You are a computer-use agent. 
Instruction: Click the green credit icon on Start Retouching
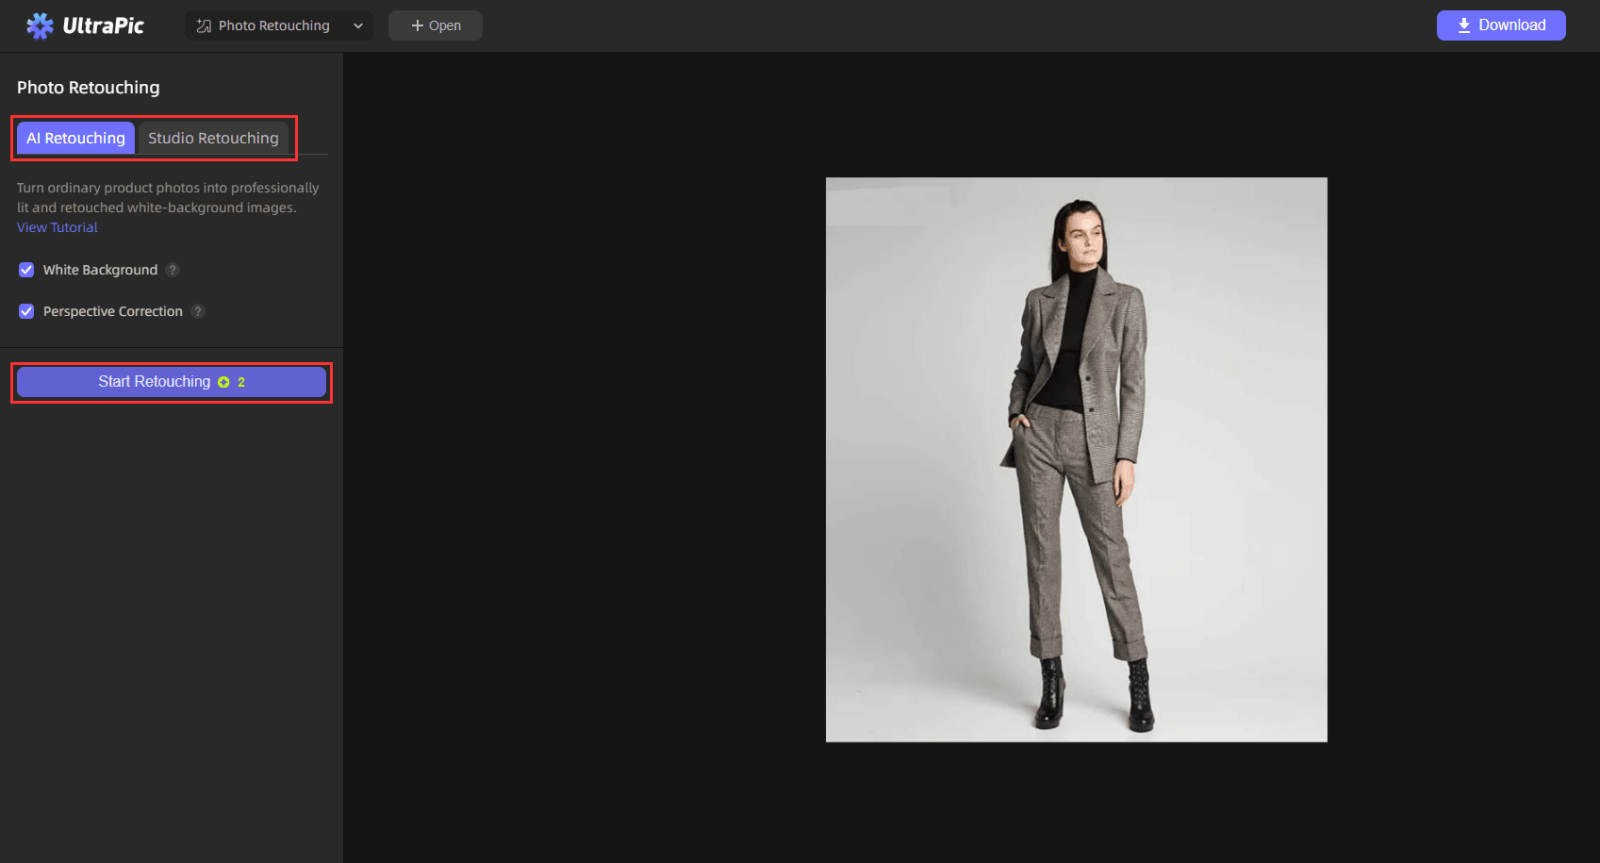tap(224, 382)
